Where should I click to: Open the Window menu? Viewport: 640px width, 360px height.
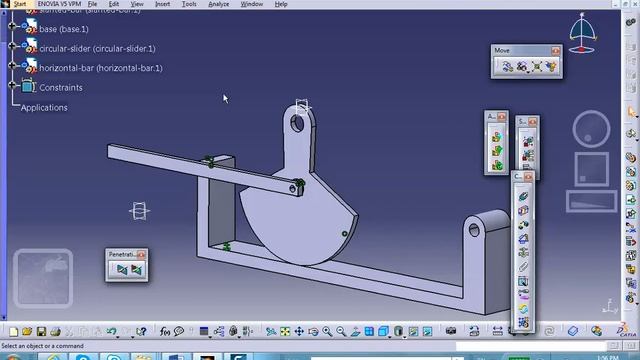coord(252,4)
